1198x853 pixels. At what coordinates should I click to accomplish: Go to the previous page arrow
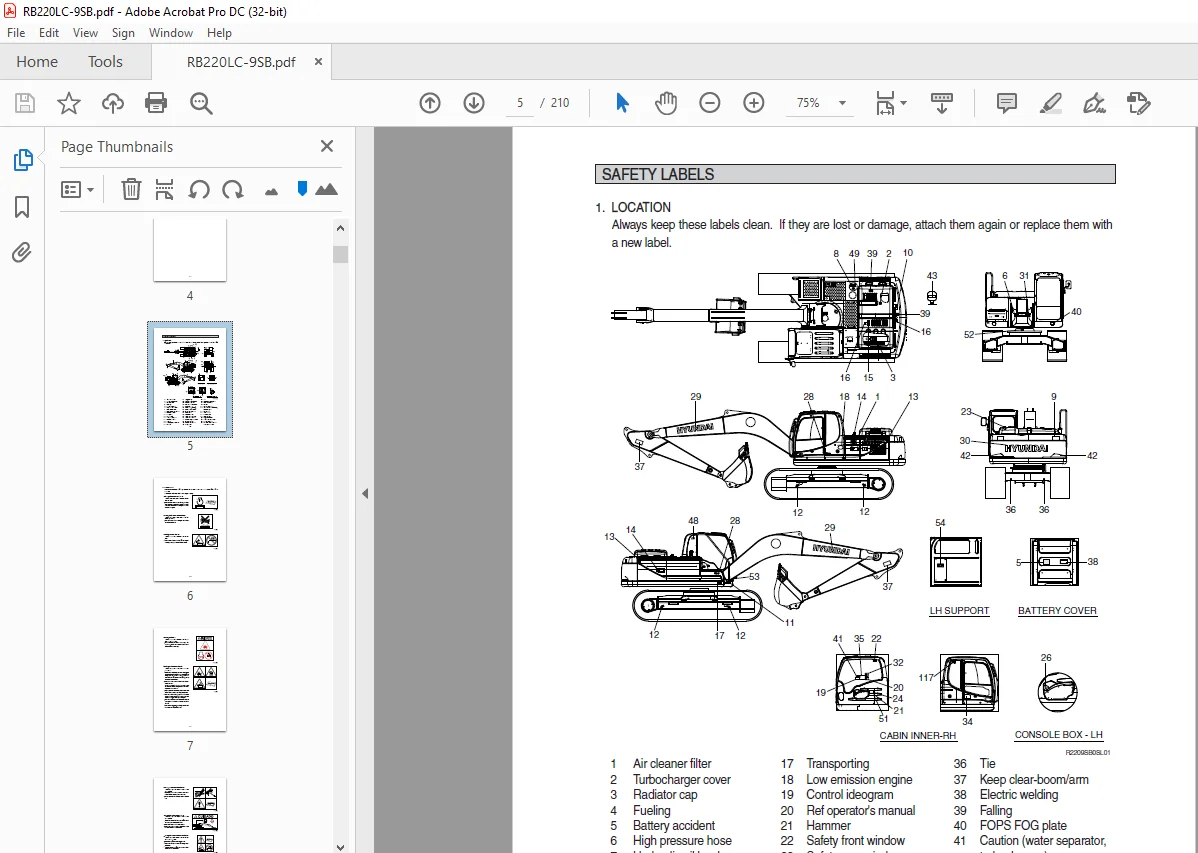coord(430,102)
